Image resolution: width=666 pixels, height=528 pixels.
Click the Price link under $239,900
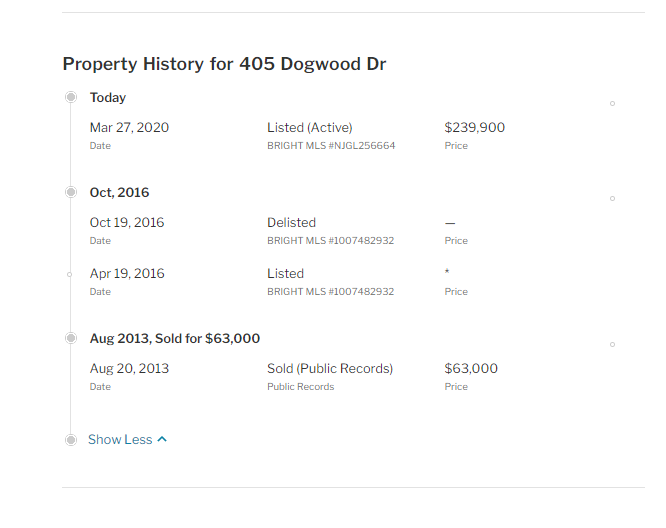point(456,146)
